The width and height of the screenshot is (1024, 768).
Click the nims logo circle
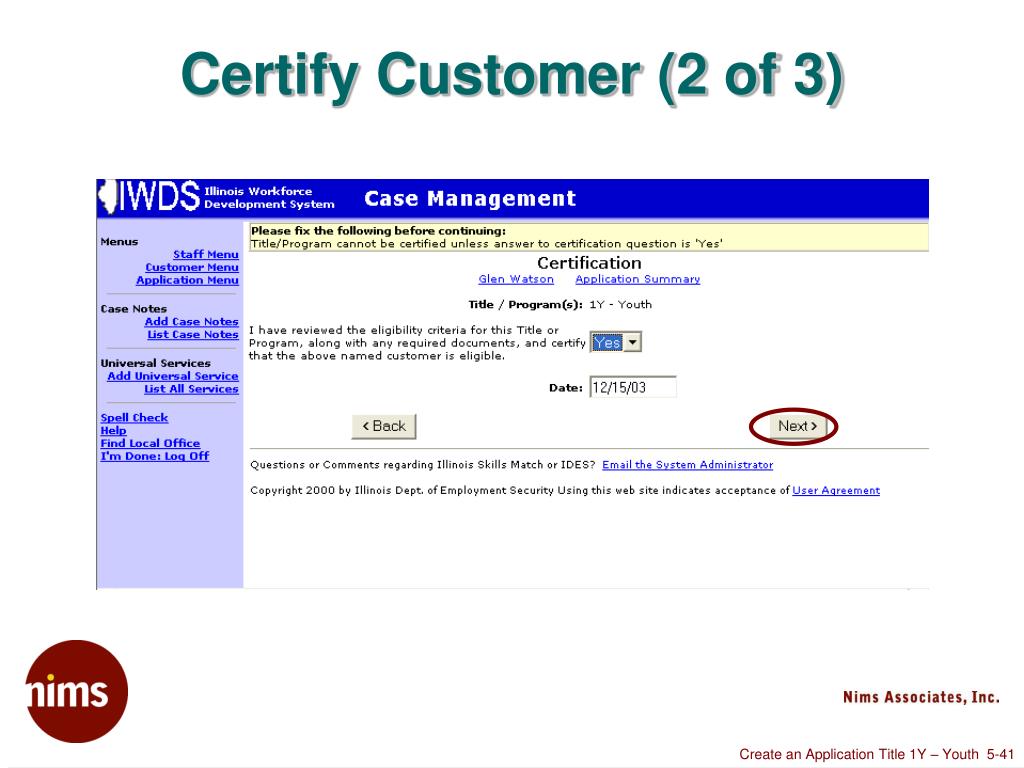pos(76,691)
